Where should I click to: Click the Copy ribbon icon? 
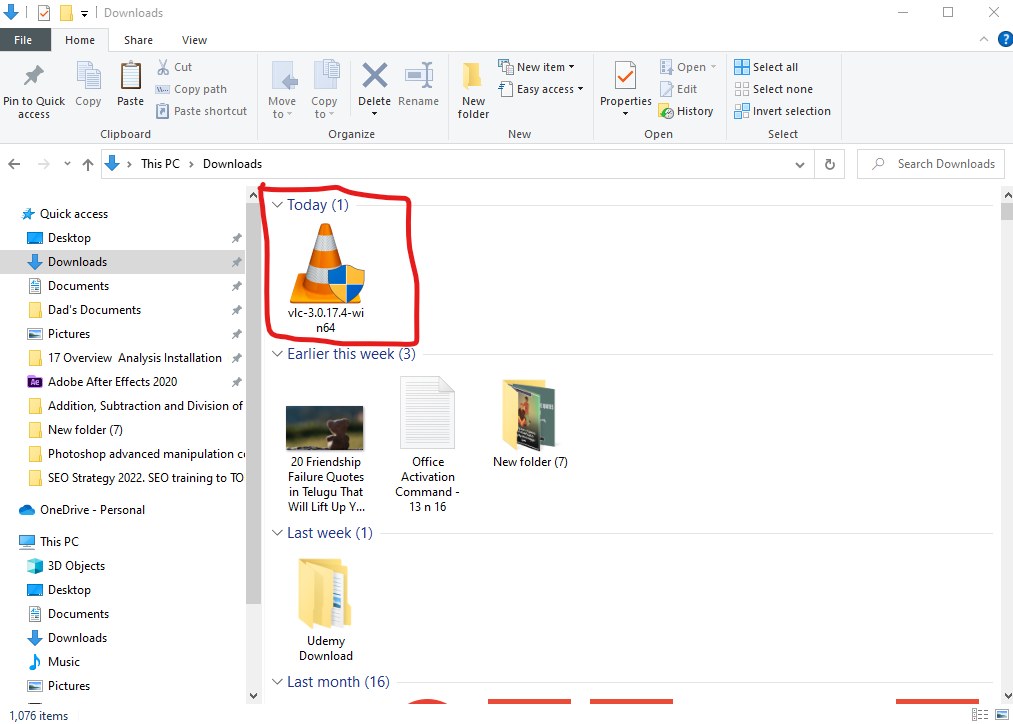click(89, 76)
